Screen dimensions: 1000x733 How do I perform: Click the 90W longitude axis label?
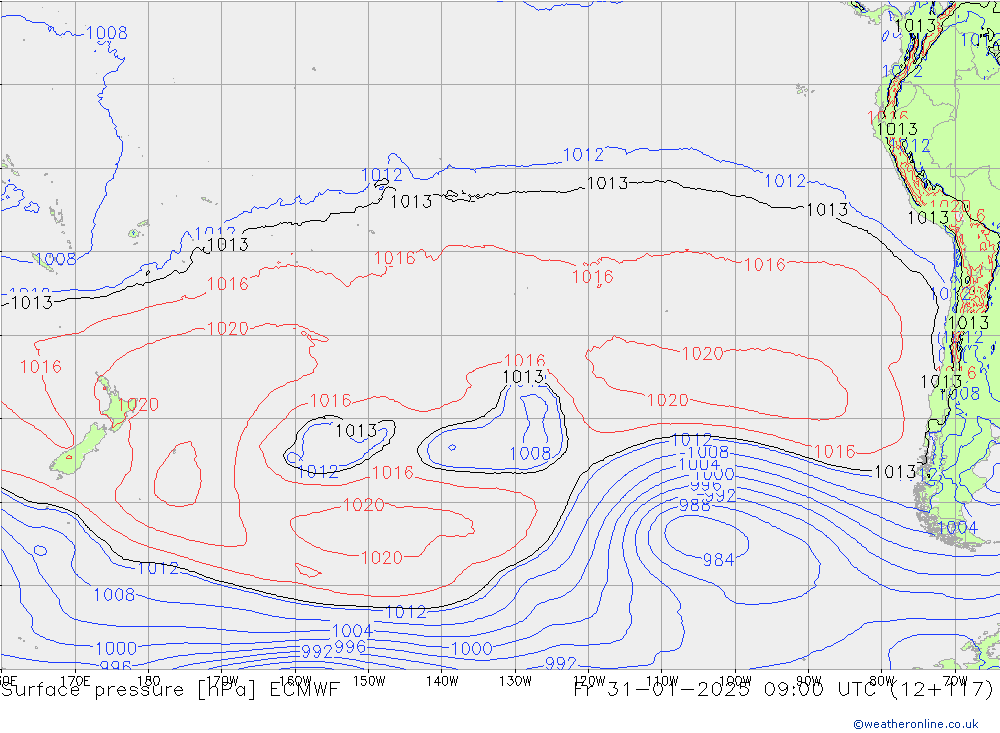[808, 680]
